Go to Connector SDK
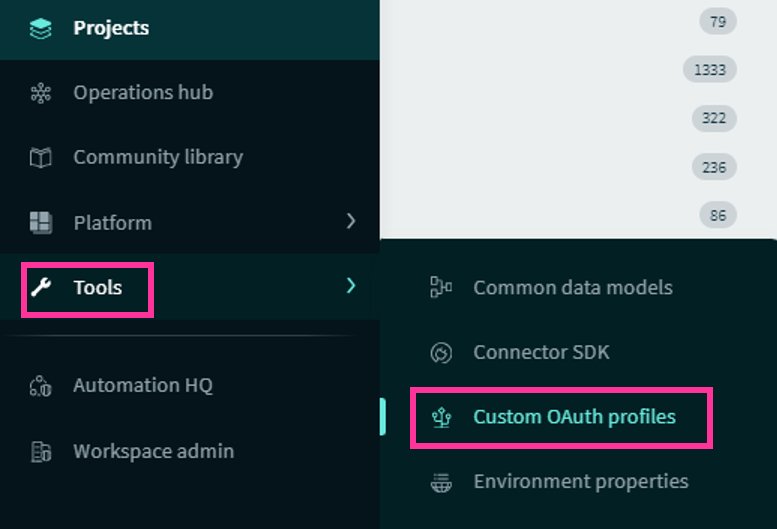Screen dimensions: 777x529 pyautogui.click(x=541, y=352)
